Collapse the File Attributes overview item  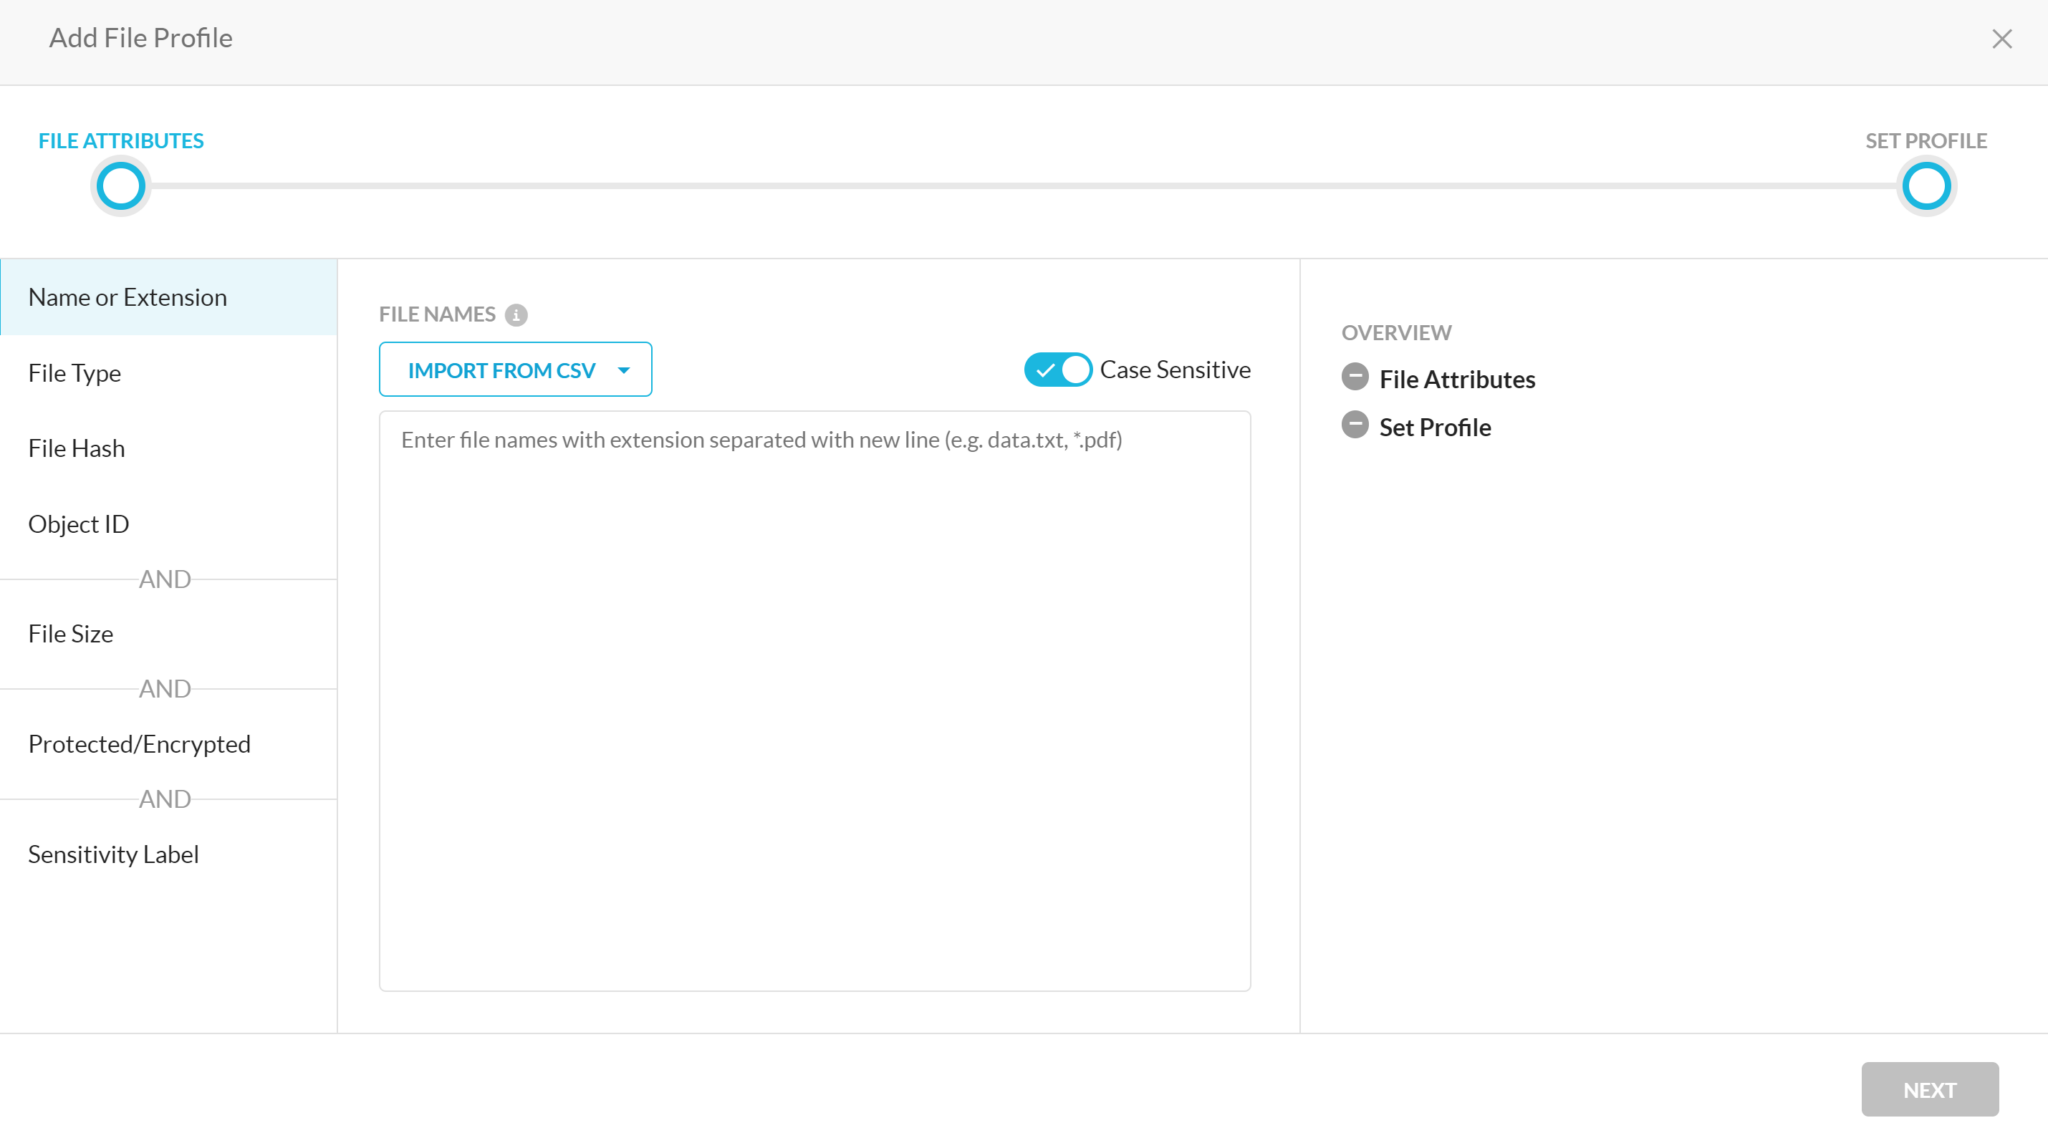tap(1355, 377)
